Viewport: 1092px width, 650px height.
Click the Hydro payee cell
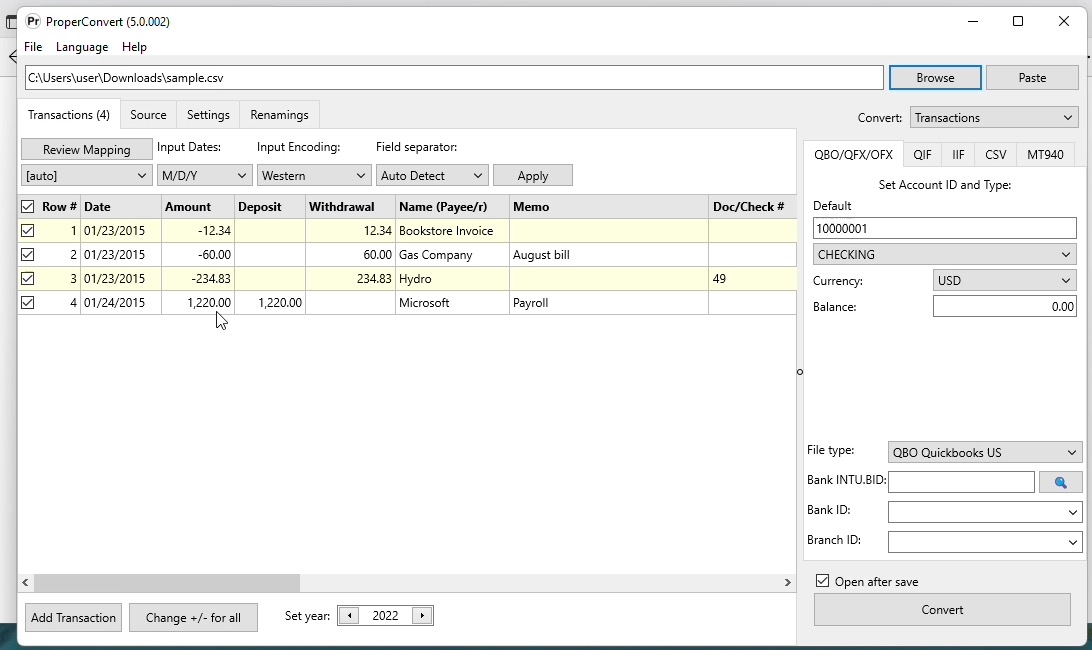[452, 279]
